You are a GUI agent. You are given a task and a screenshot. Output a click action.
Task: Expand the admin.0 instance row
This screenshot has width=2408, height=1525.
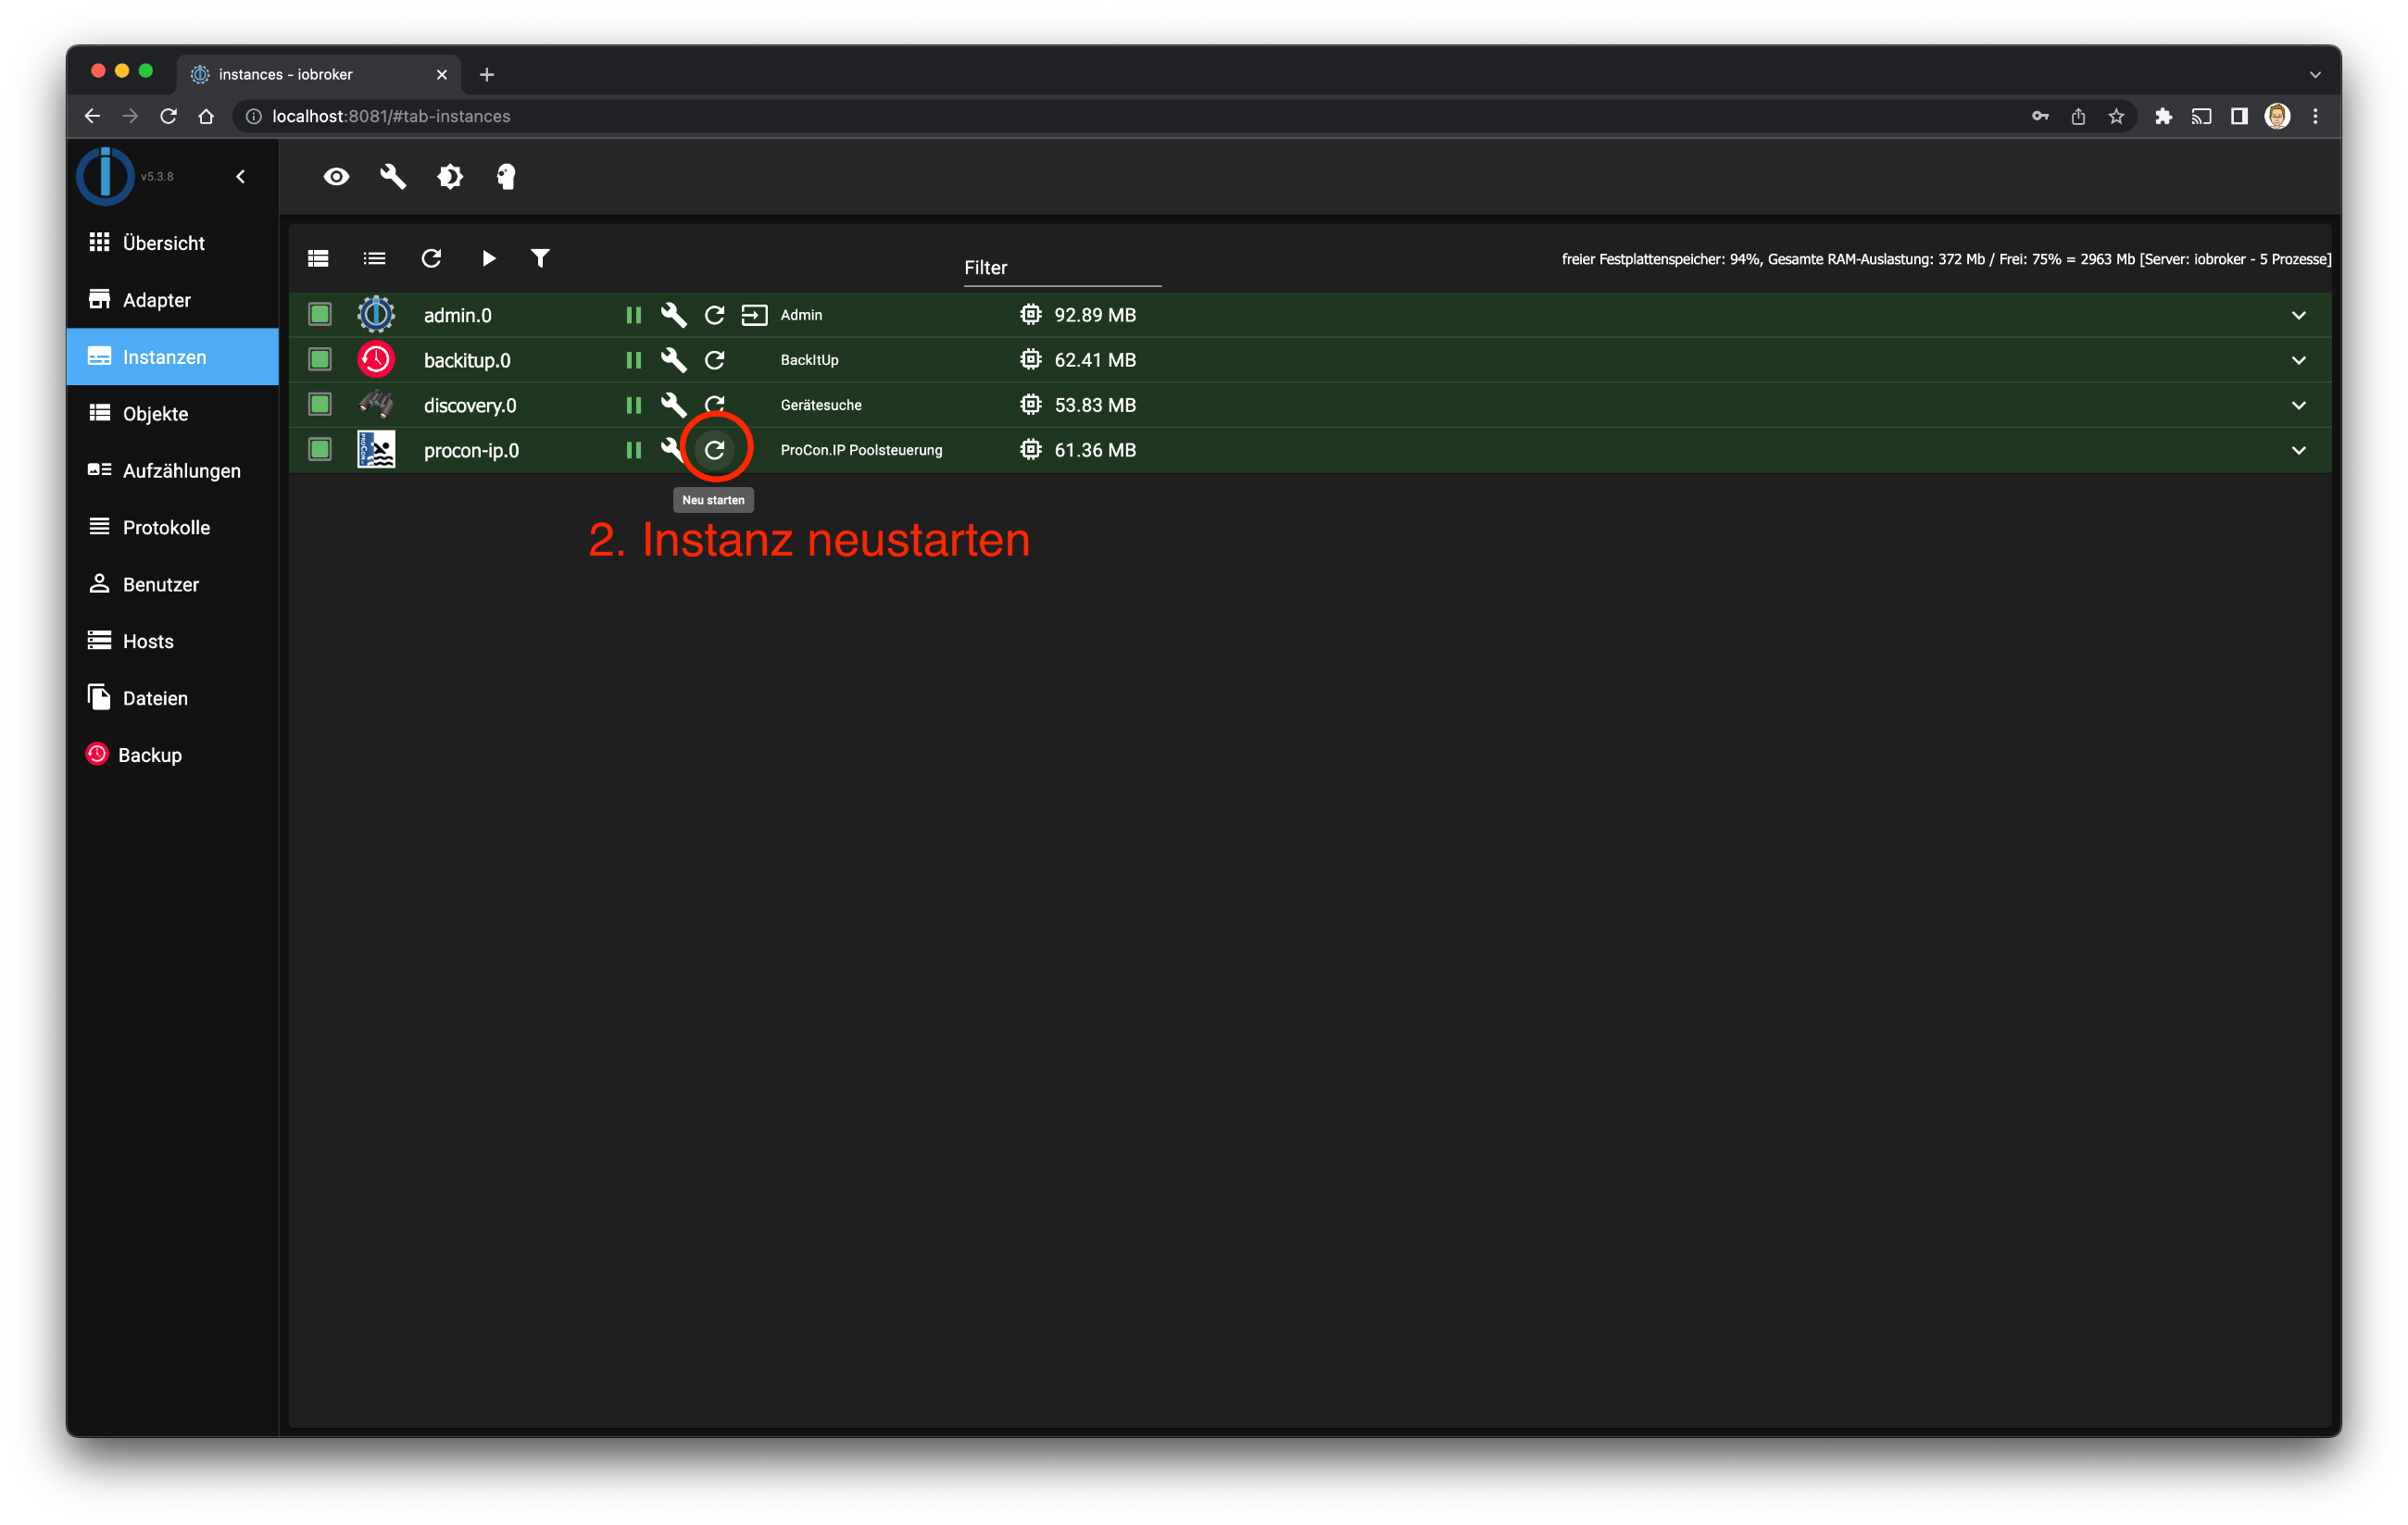(2298, 315)
